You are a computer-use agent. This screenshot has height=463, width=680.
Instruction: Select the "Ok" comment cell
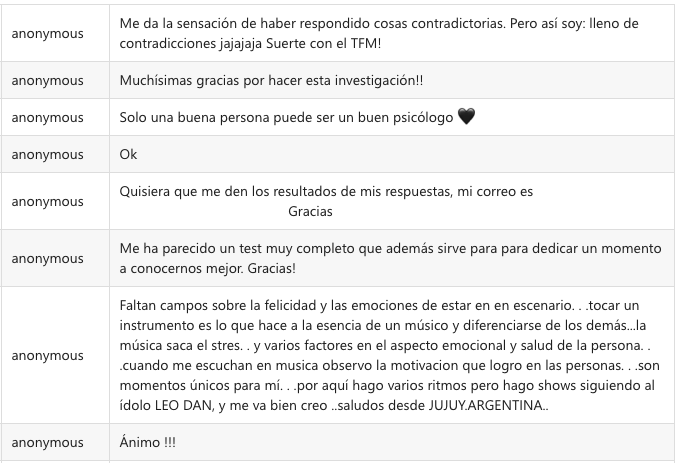click(x=128, y=155)
